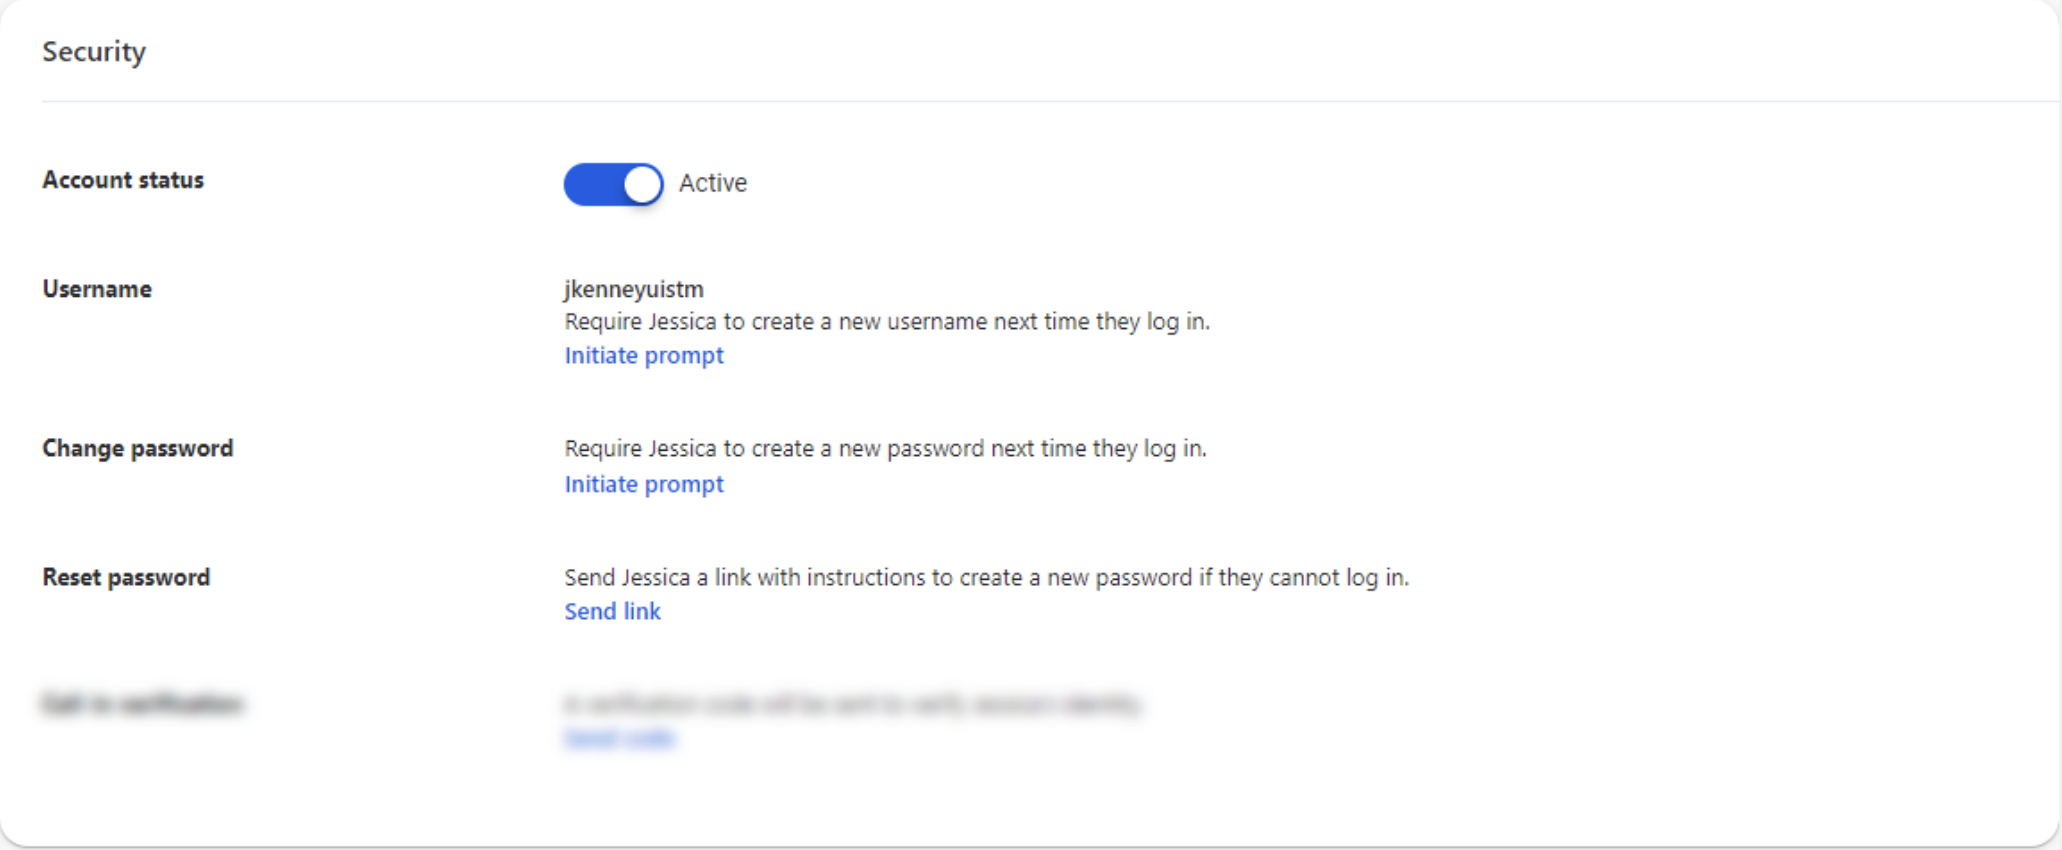Click the Account status label
Screen dimensions: 2062x850
(x=123, y=180)
